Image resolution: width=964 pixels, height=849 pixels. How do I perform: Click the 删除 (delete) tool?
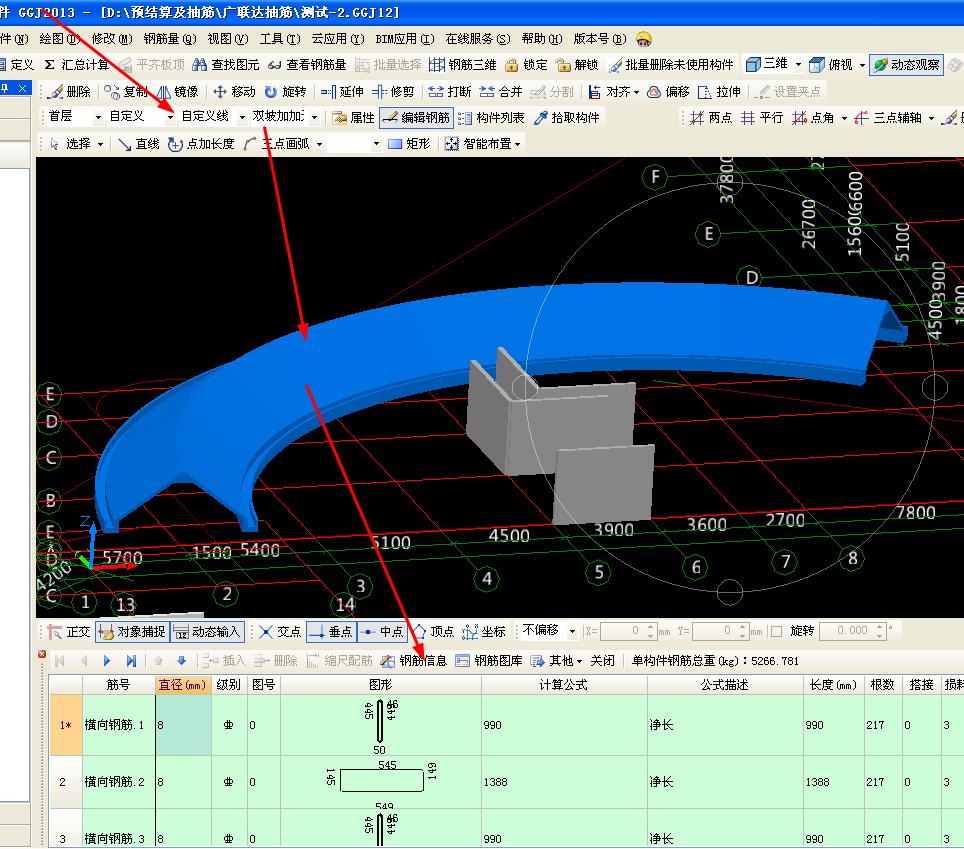point(70,92)
